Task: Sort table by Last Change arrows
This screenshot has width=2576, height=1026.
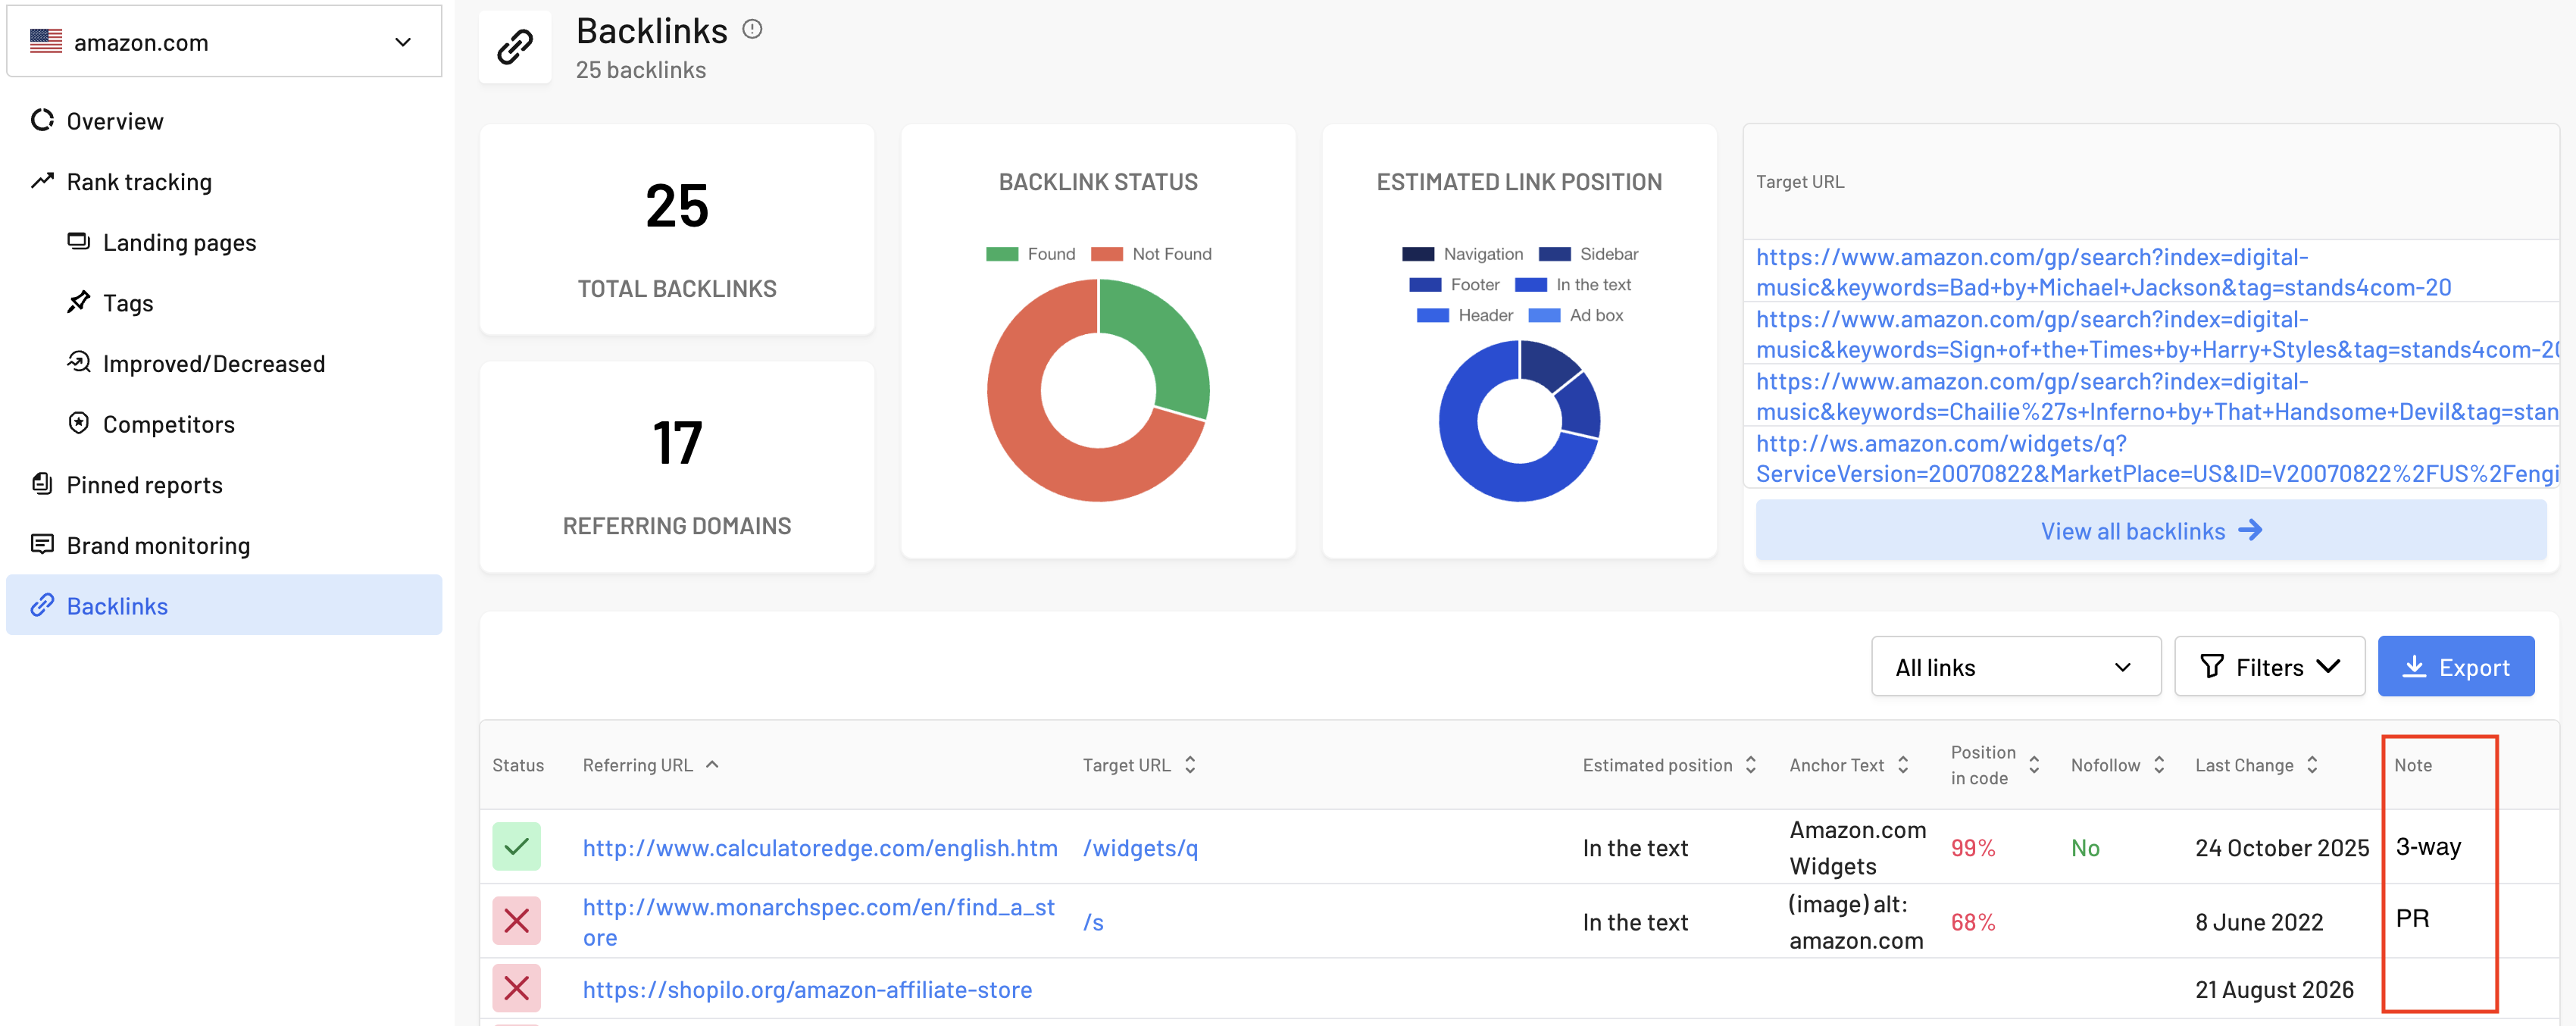Action: (x=2312, y=764)
